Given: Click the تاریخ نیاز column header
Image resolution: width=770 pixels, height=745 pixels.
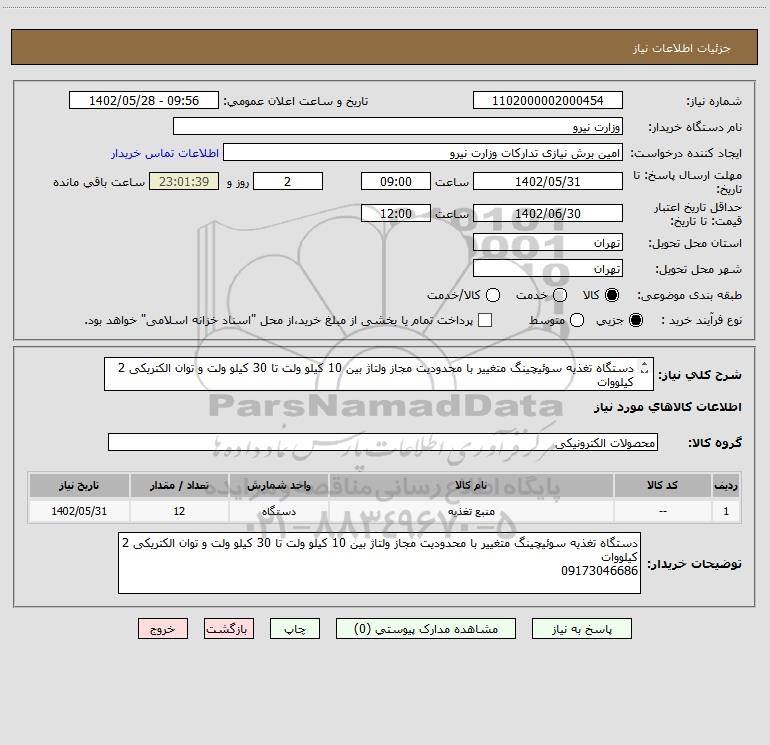Looking at the screenshot, I should (79, 485).
